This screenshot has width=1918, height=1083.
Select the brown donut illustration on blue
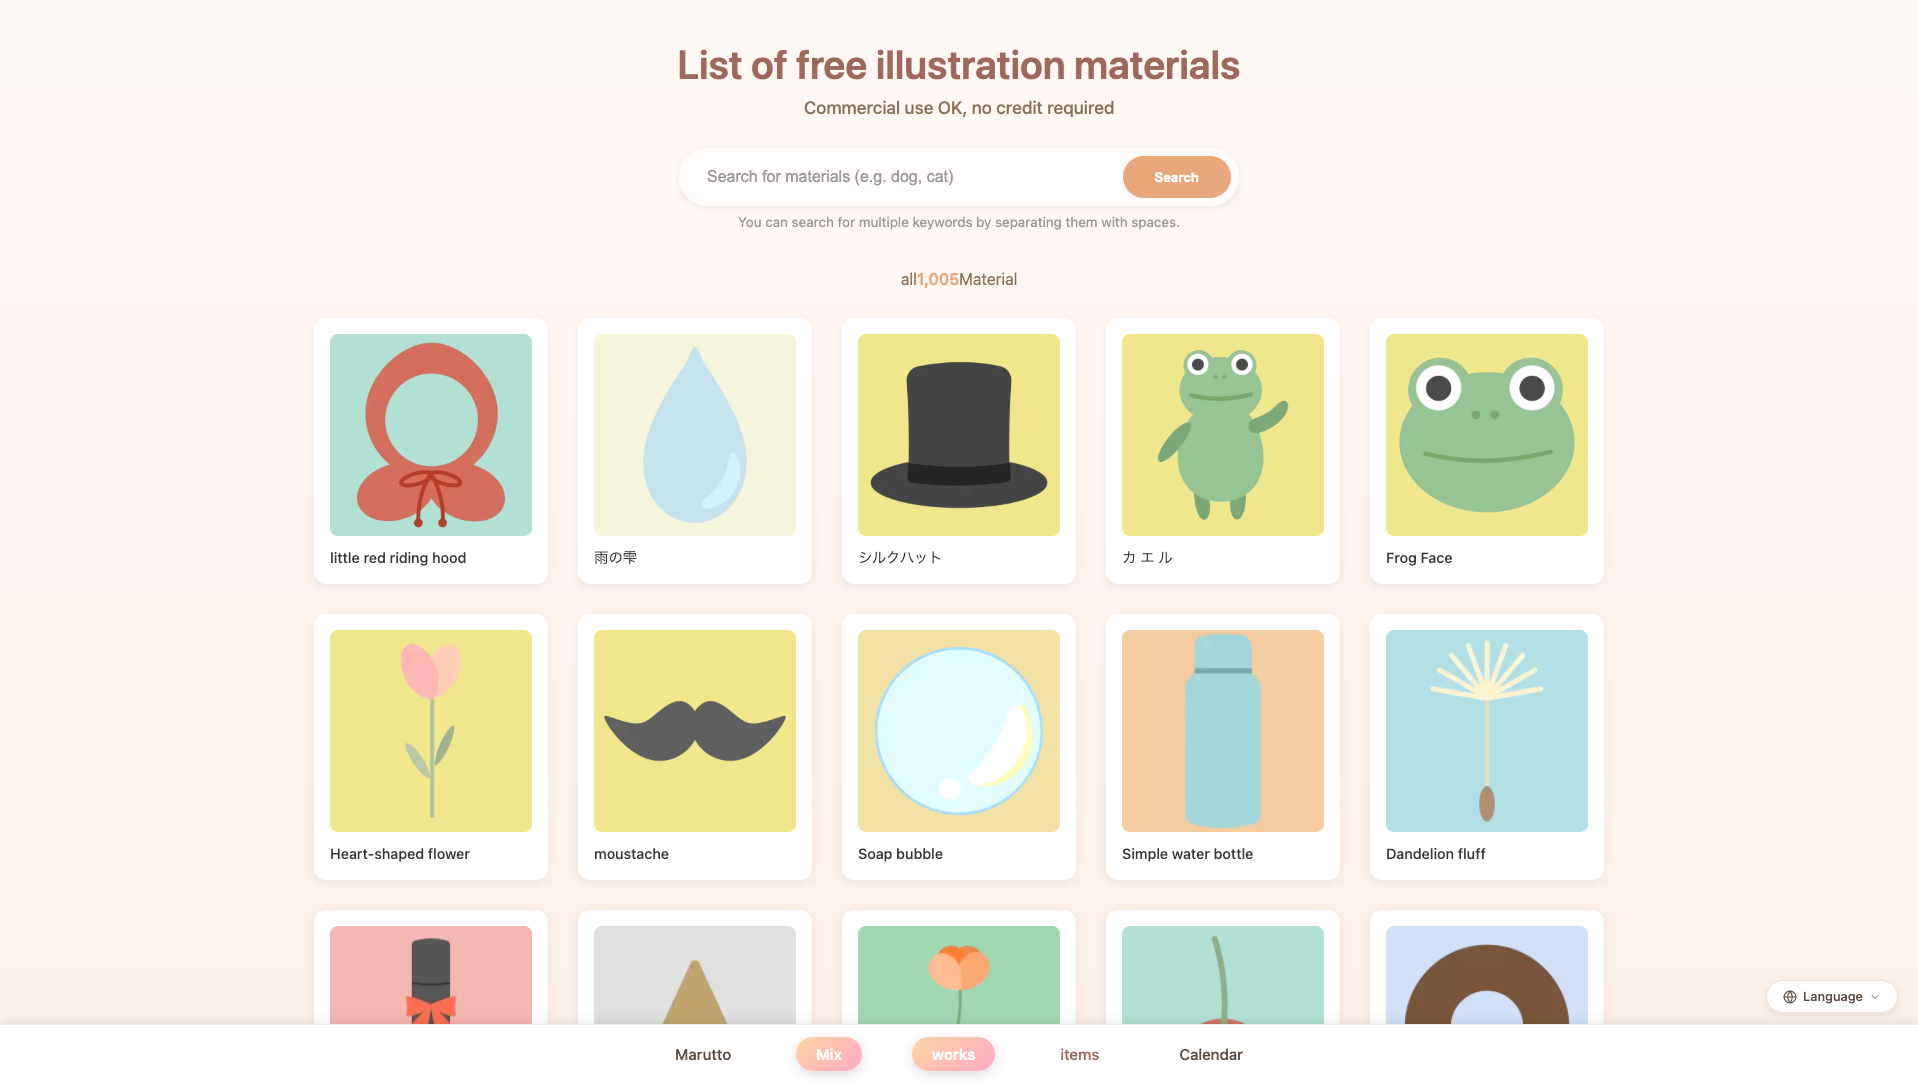point(1487,975)
